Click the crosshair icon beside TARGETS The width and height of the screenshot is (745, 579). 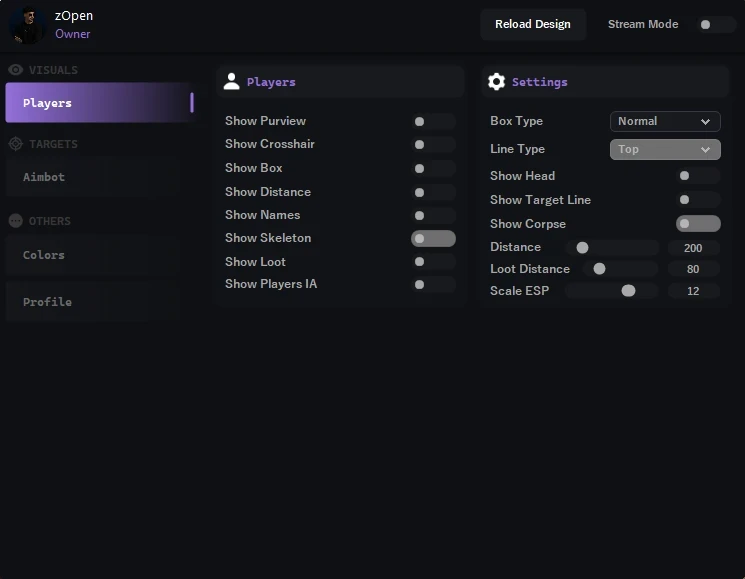(x=16, y=144)
